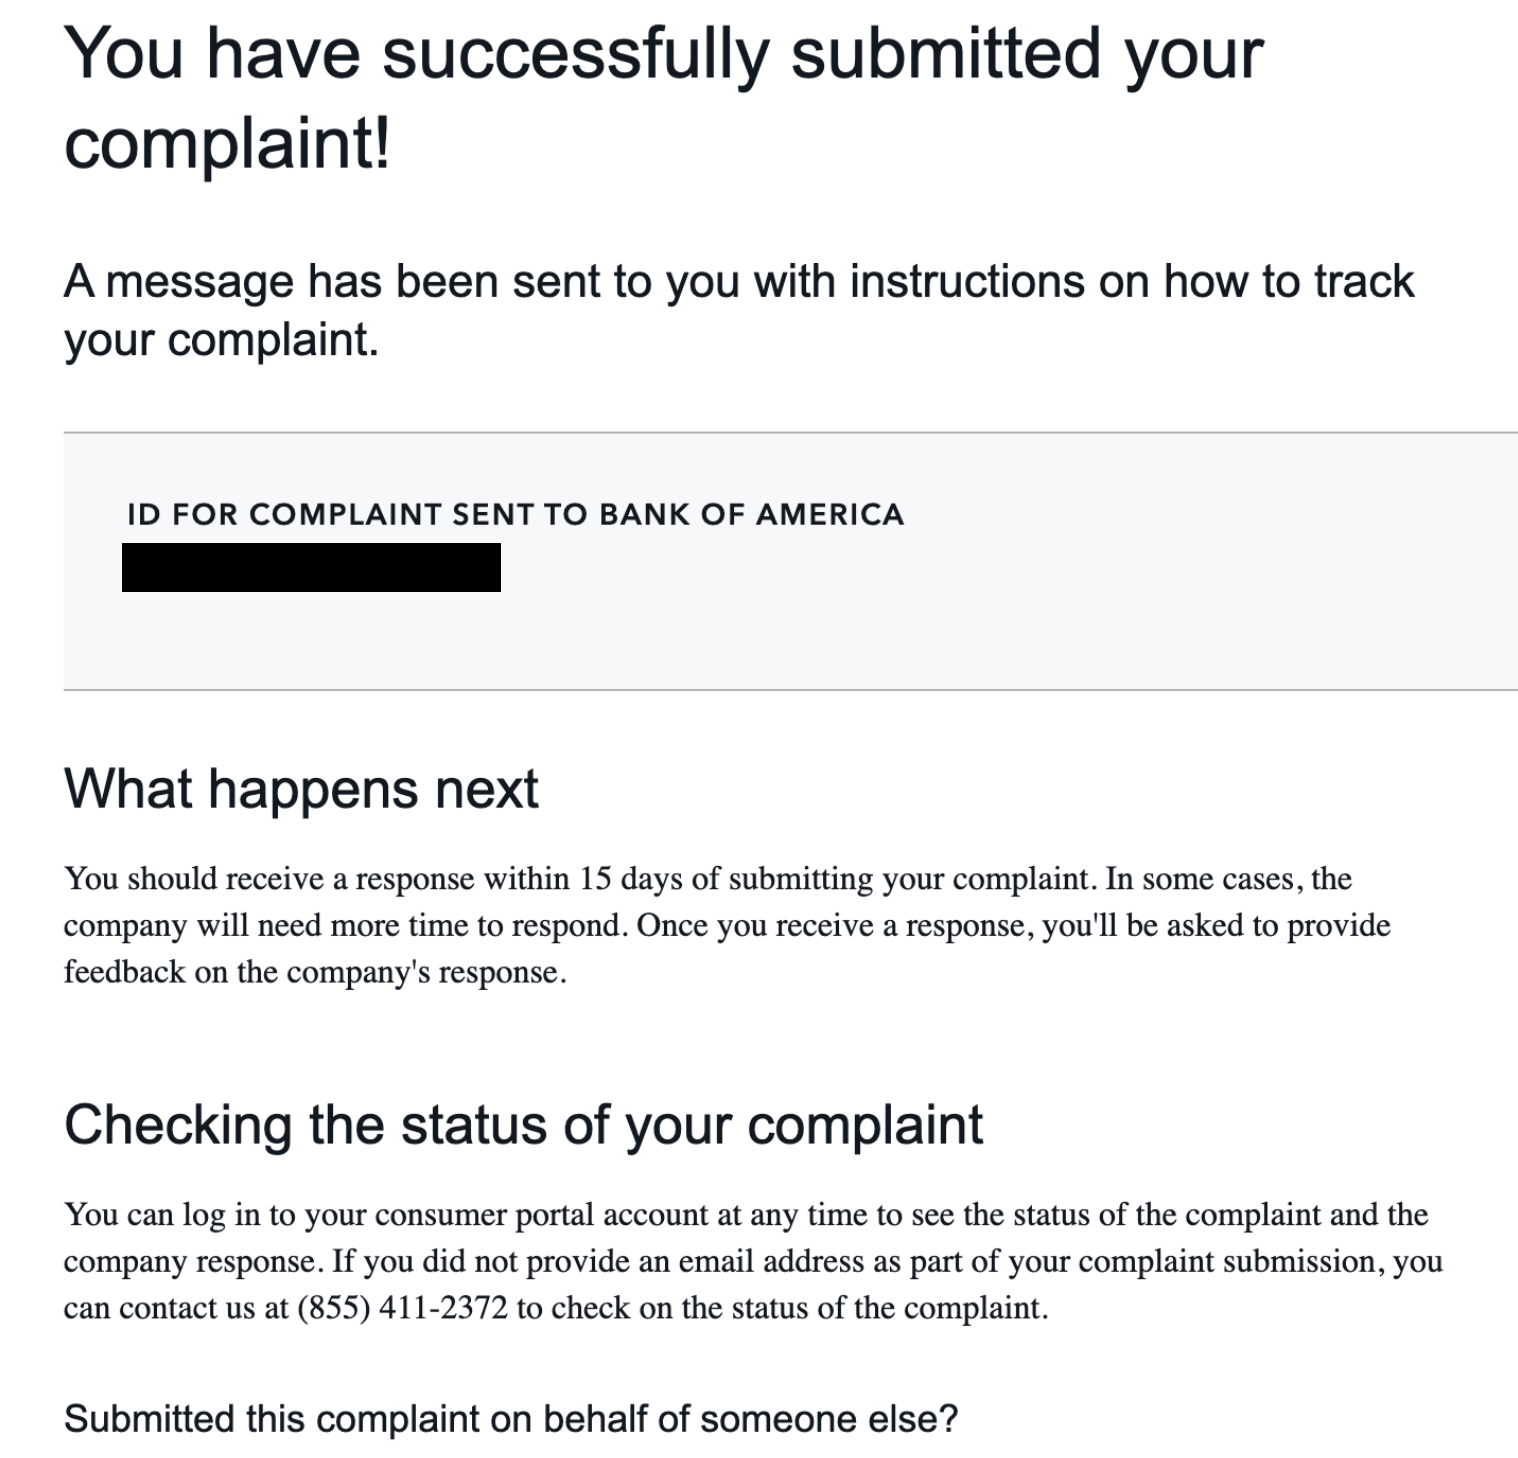Click the "What happens next" heading

click(301, 789)
